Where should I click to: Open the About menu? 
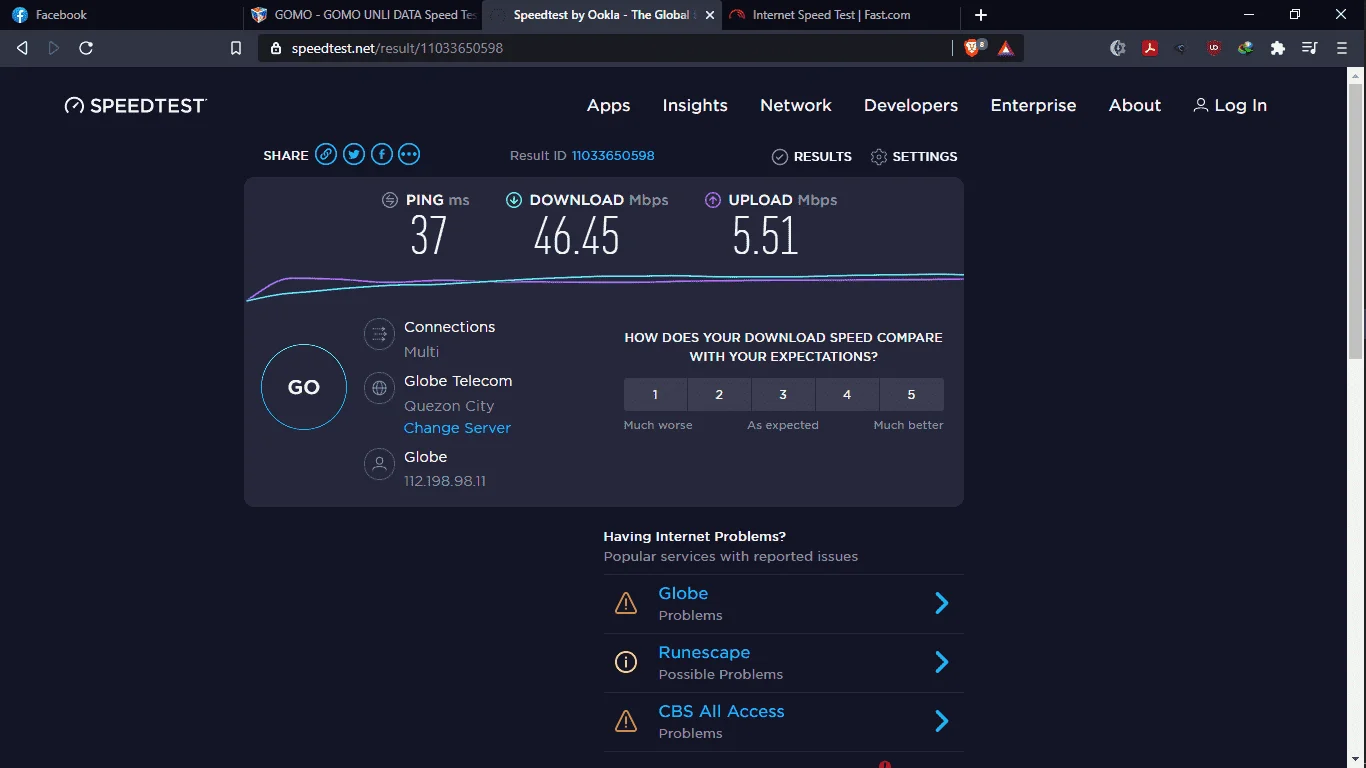coord(1135,106)
